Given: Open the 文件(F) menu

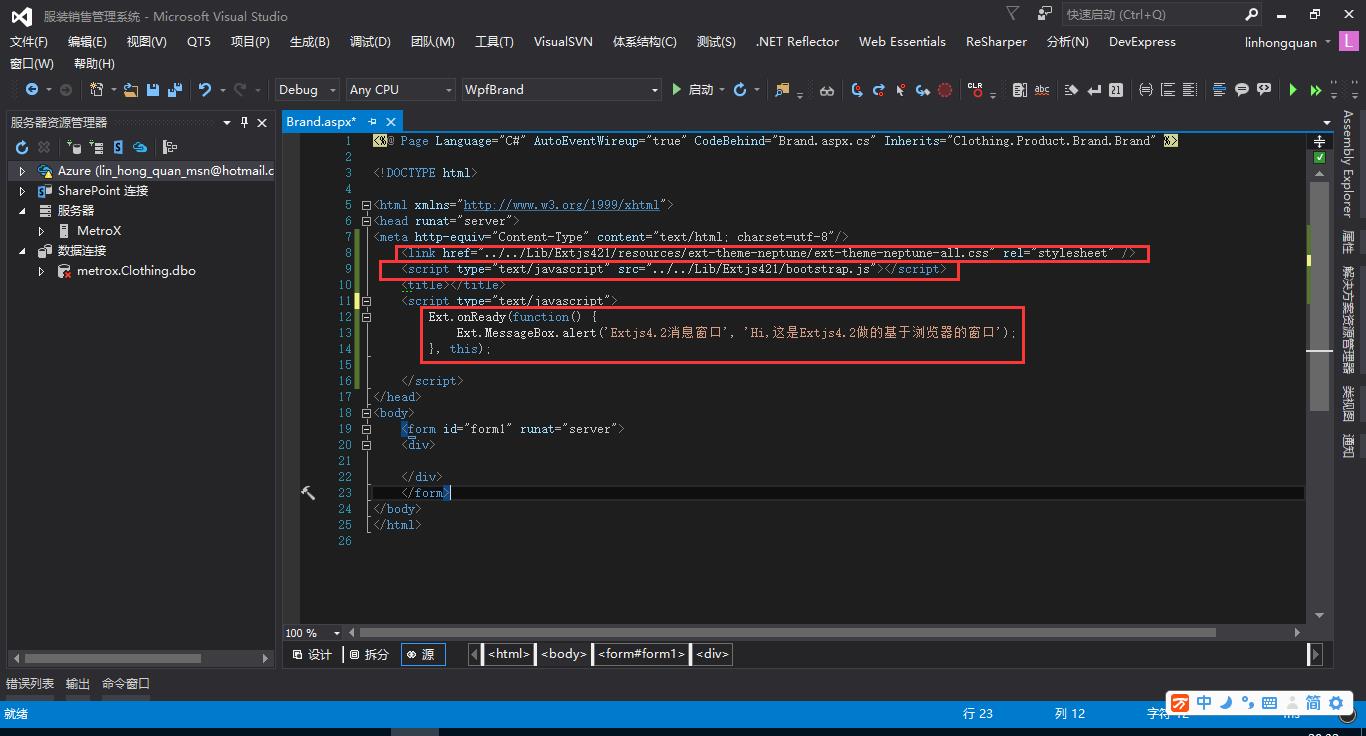Looking at the screenshot, I should (28, 42).
